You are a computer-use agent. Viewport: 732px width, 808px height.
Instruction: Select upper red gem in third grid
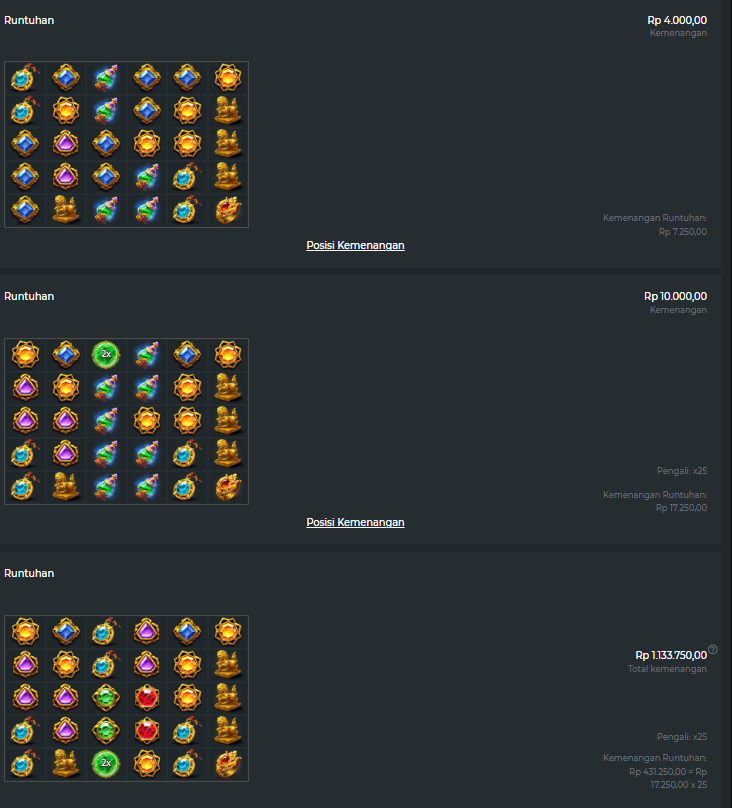147,697
